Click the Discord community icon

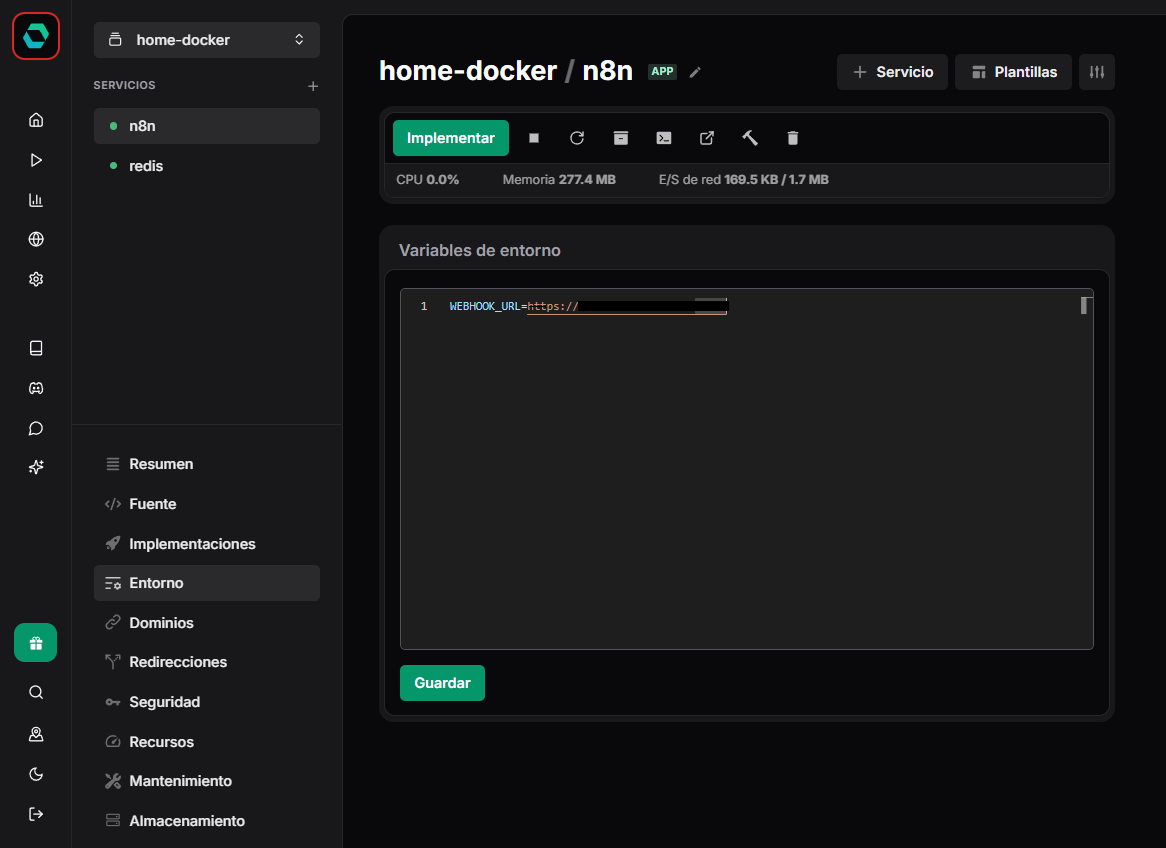tap(36, 388)
